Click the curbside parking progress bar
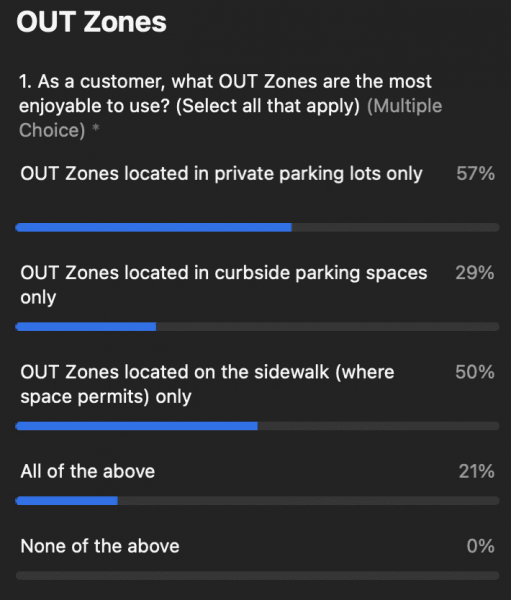The height and width of the screenshot is (600, 511). coord(257,327)
